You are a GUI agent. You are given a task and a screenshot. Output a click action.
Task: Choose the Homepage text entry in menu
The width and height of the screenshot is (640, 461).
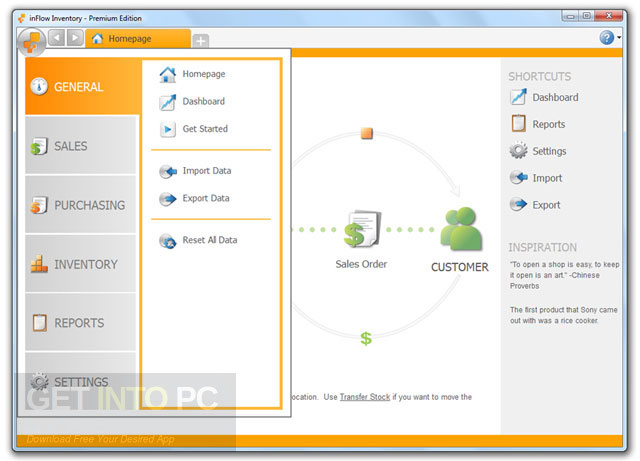pyautogui.click(x=204, y=74)
